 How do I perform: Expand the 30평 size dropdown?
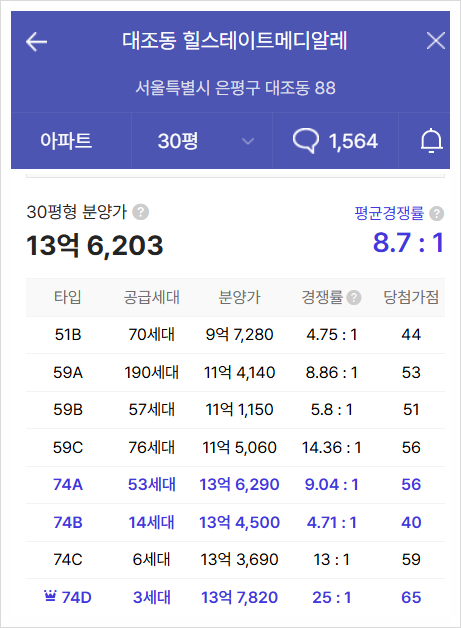point(202,141)
